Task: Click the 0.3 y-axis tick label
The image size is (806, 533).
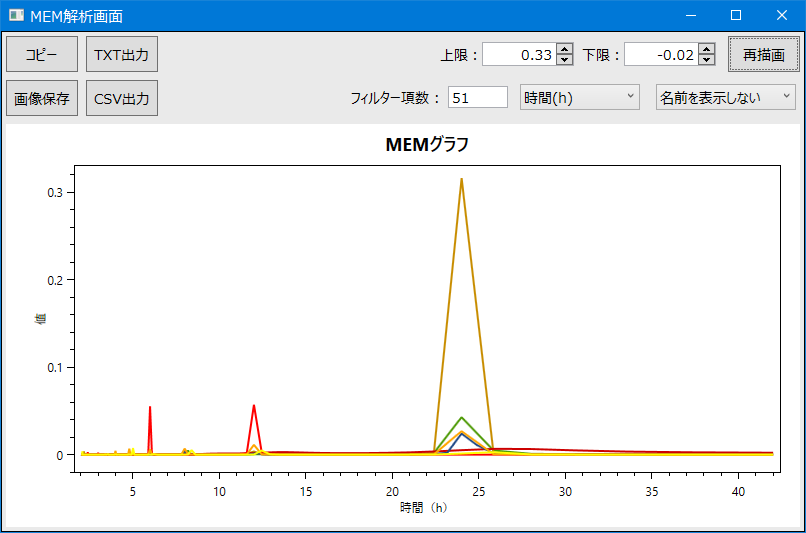Action: point(55,193)
